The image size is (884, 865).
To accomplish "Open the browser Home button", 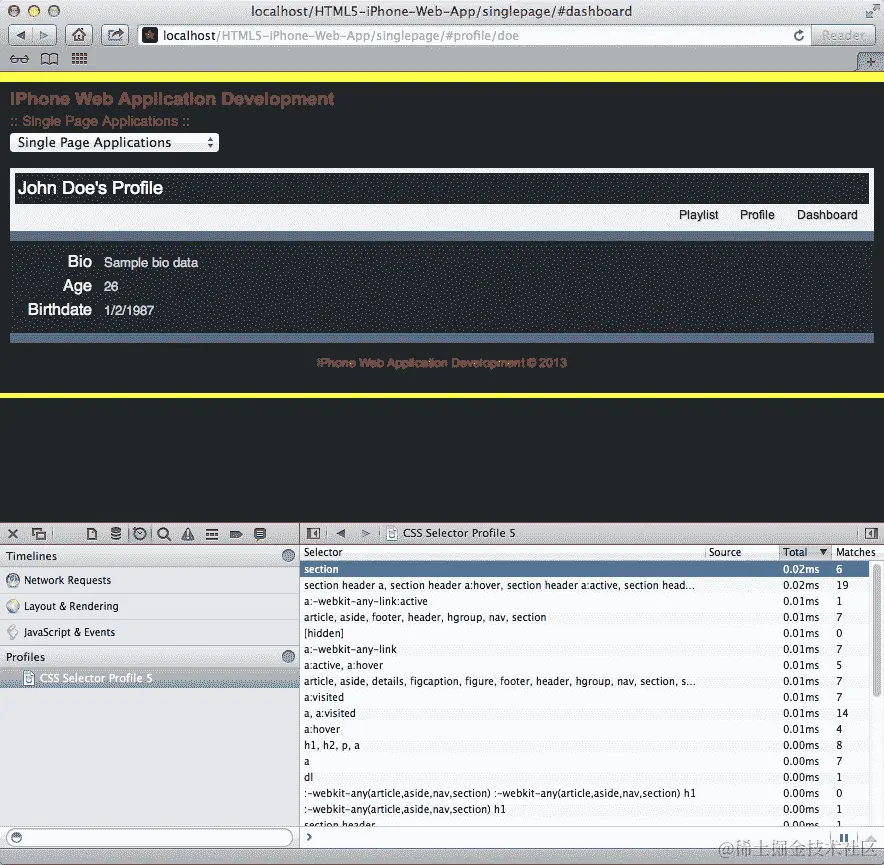I will (x=79, y=36).
